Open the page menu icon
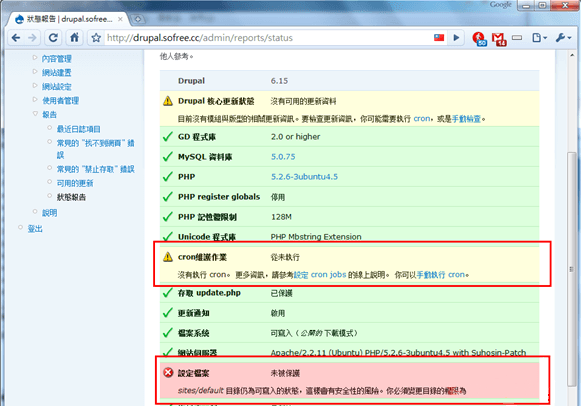Screen dimensions: 581x406 [x=539, y=37]
